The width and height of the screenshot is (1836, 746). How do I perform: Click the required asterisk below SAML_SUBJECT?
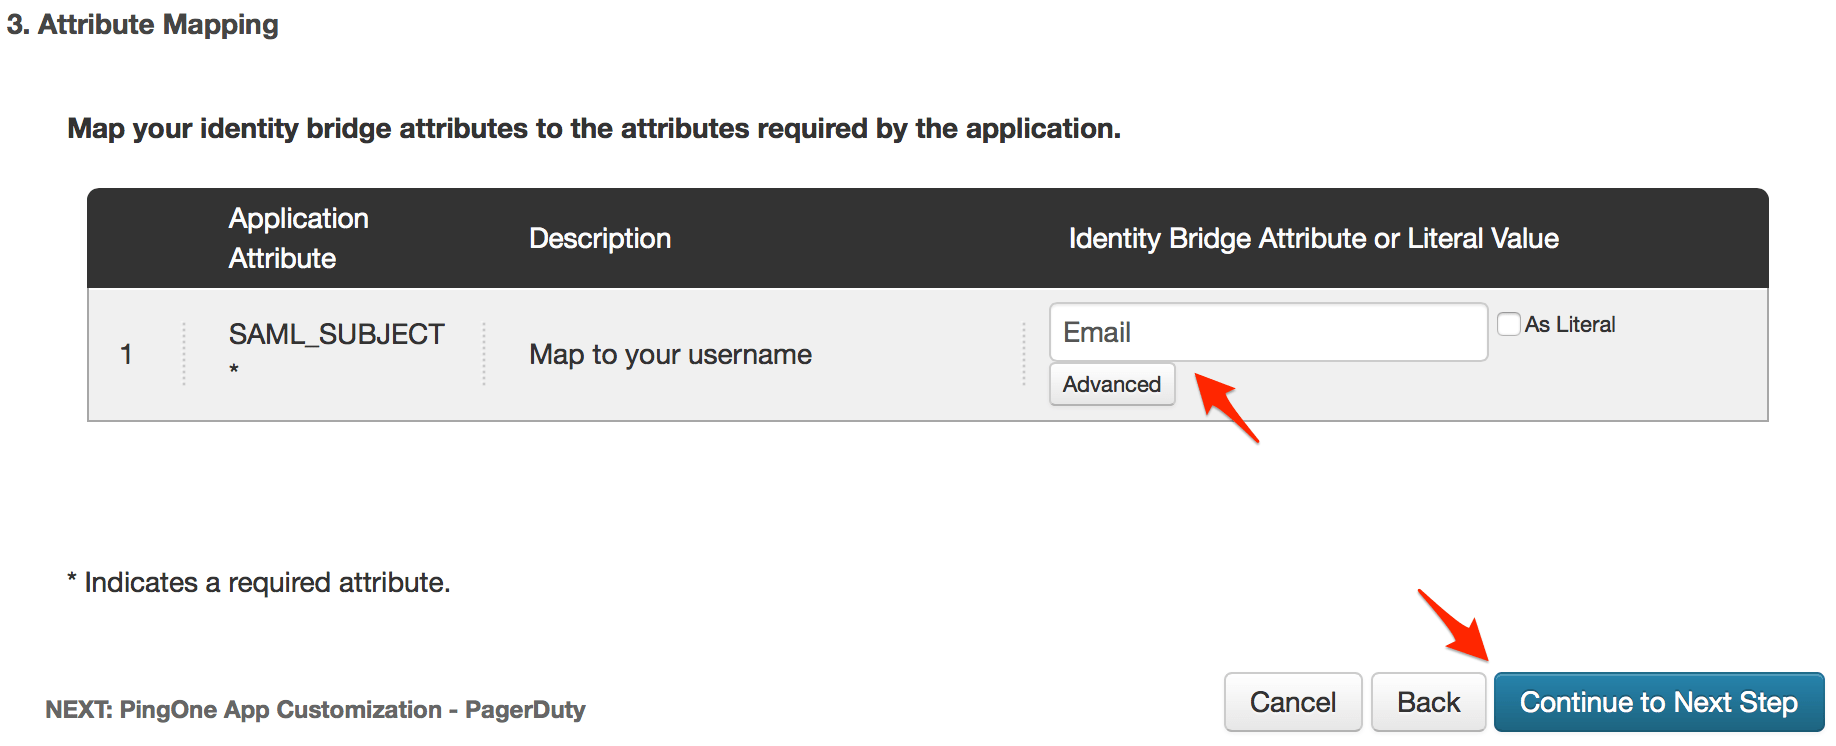coord(234,369)
